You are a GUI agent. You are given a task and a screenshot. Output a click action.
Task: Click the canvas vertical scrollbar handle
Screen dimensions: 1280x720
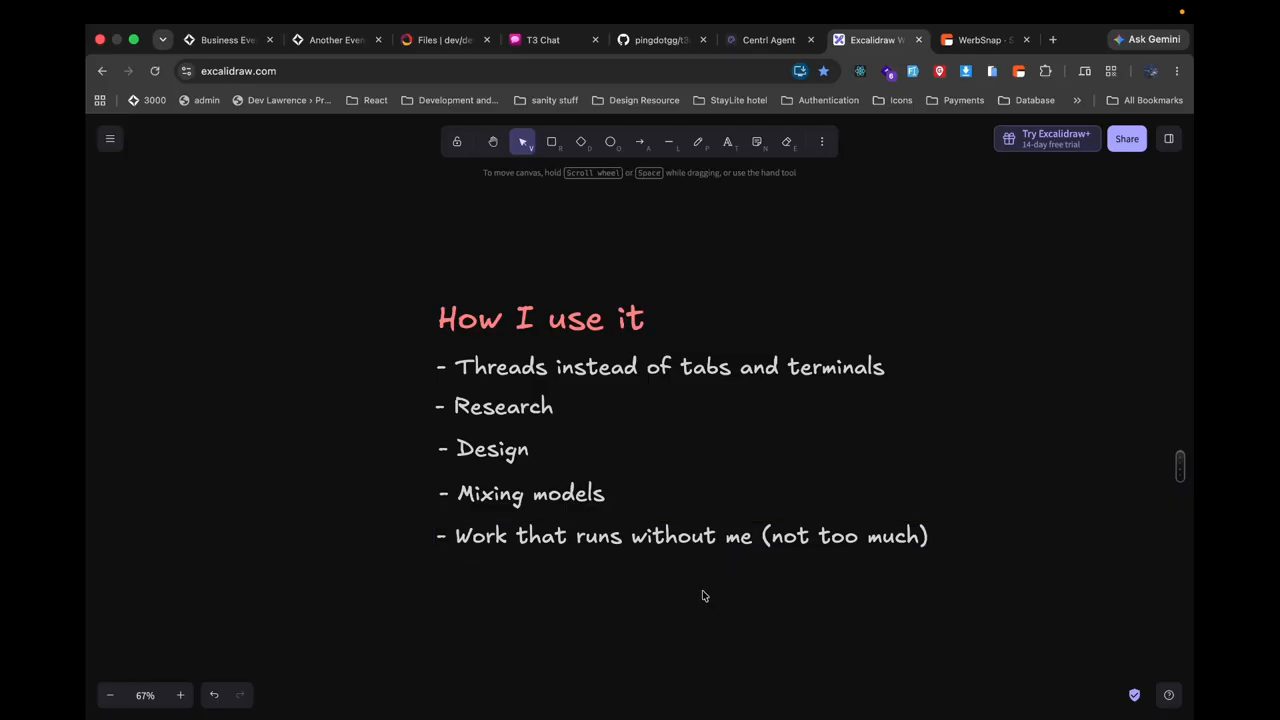pyautogui.click(x=1180, y=466)
